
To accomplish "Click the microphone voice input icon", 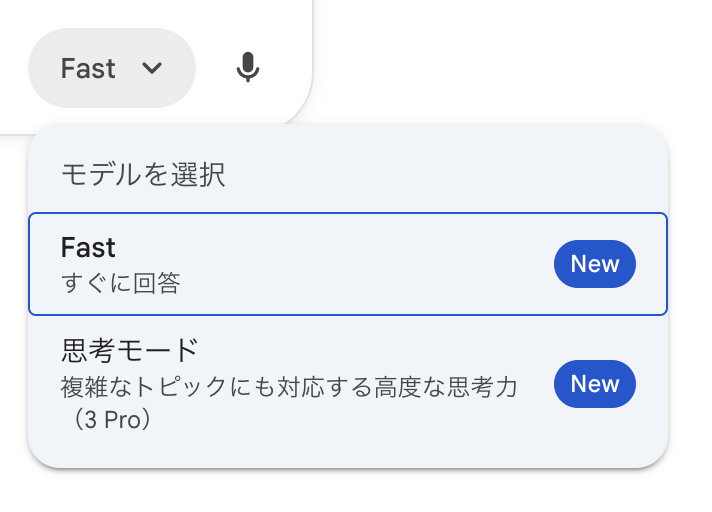I will (x=248, y=68).
